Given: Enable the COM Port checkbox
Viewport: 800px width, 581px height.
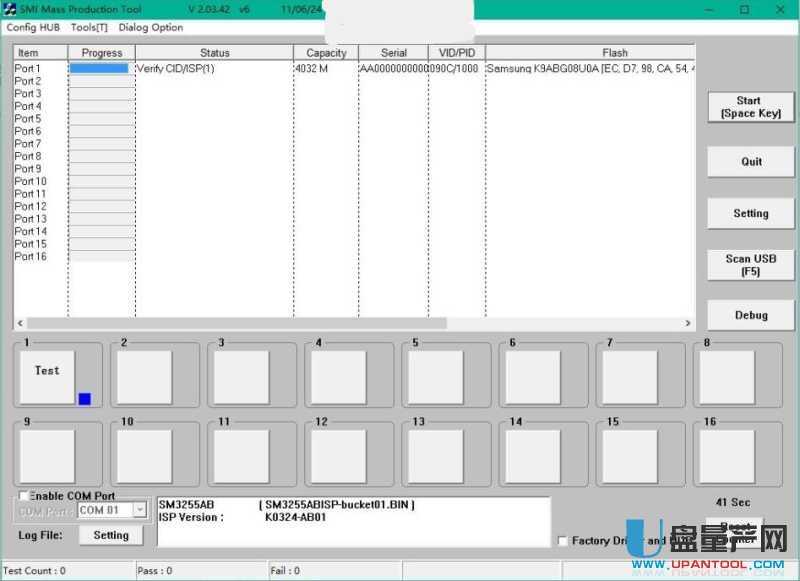Looking at the screenshot, I should pos(23,496).
